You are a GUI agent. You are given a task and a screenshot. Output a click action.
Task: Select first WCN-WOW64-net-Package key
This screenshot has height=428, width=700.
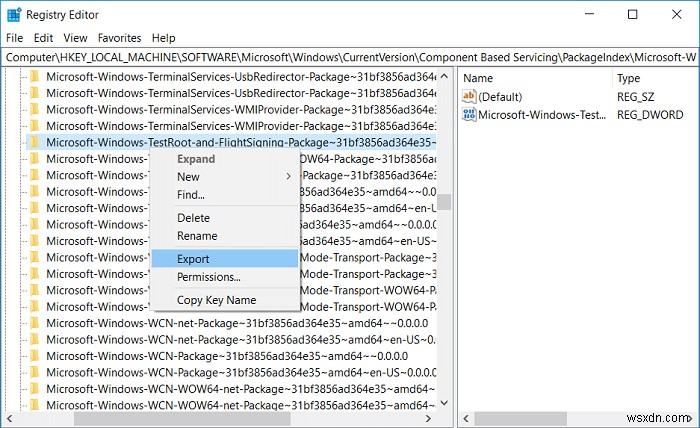coord(241,389)
